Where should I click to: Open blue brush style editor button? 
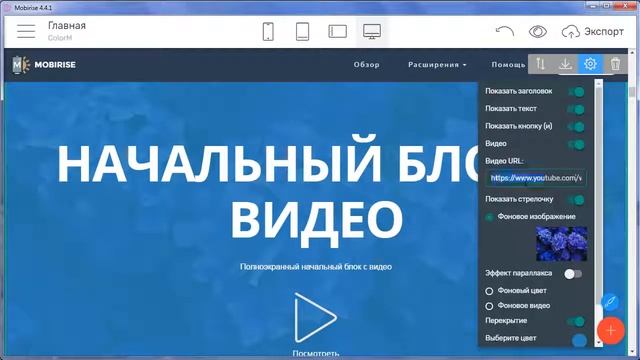click(610, 302)
